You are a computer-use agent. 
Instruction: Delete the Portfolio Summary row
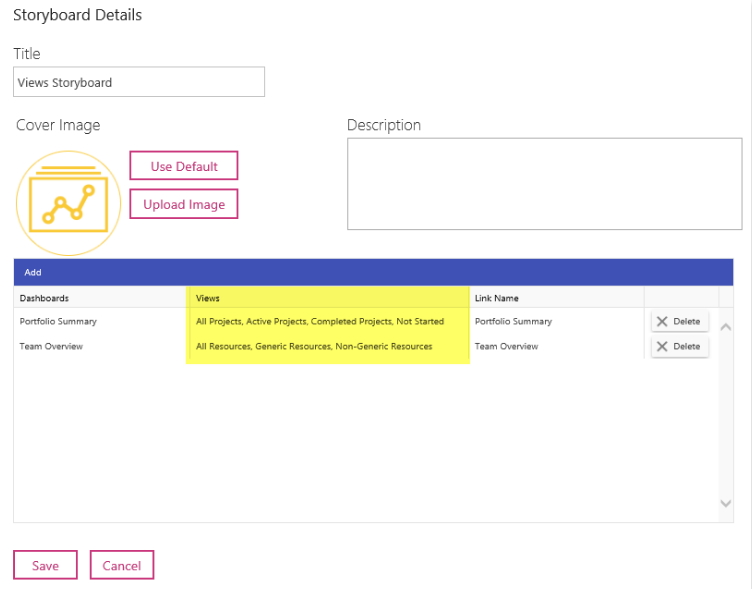click(680, 321)
